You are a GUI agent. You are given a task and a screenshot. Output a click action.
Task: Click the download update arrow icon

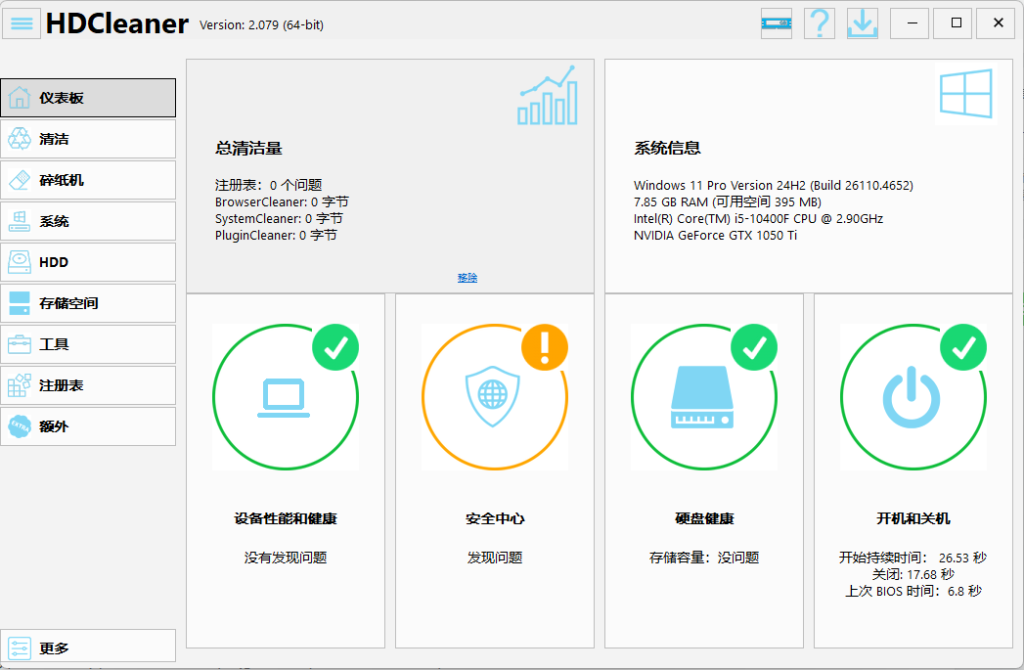tap(861, 23)
